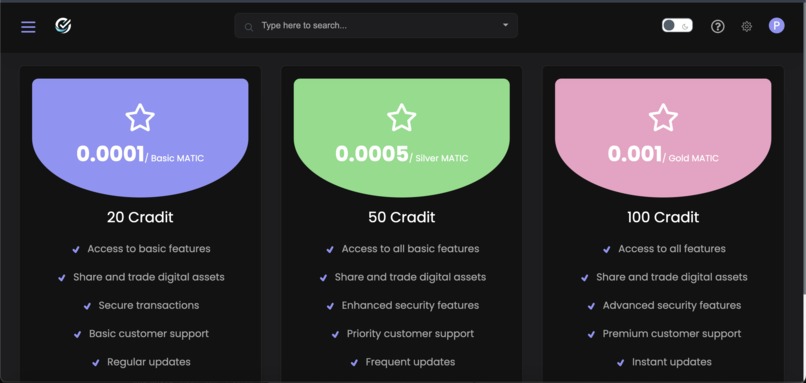
Task: Click Share and trade digital assets in Basic card
Action: coord(149,277)
